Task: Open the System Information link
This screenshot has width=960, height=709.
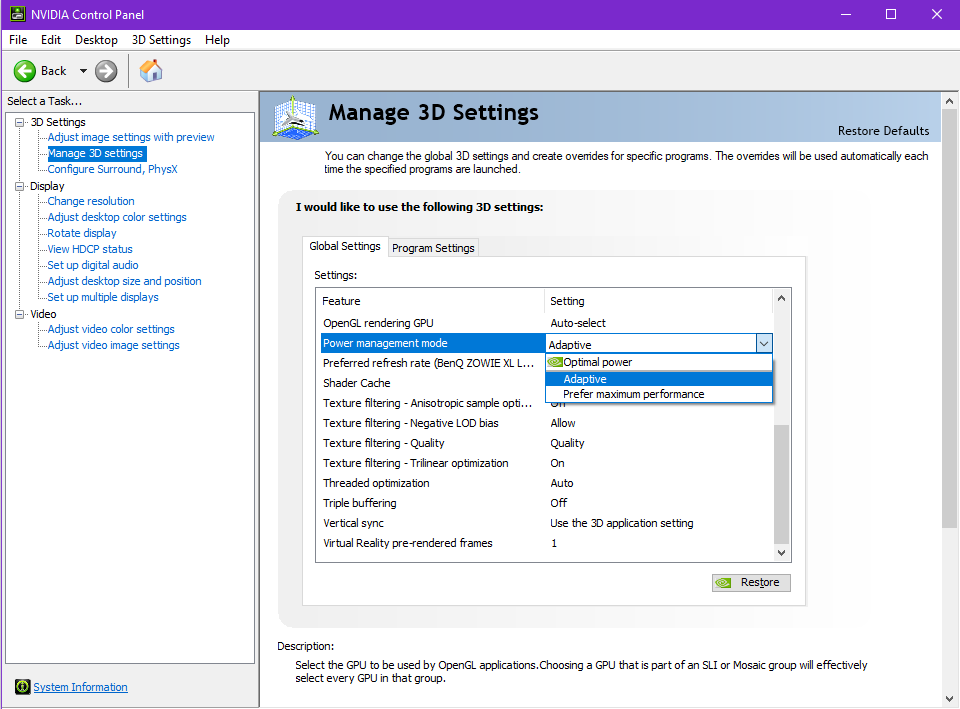Action: 80,687
